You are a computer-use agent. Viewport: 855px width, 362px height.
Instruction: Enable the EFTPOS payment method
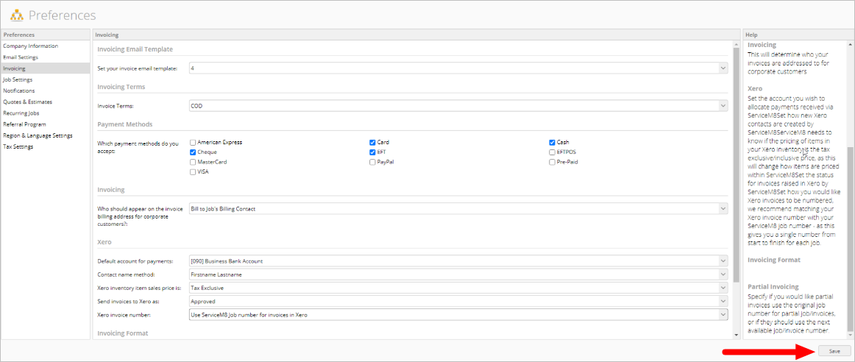(552, 152)
